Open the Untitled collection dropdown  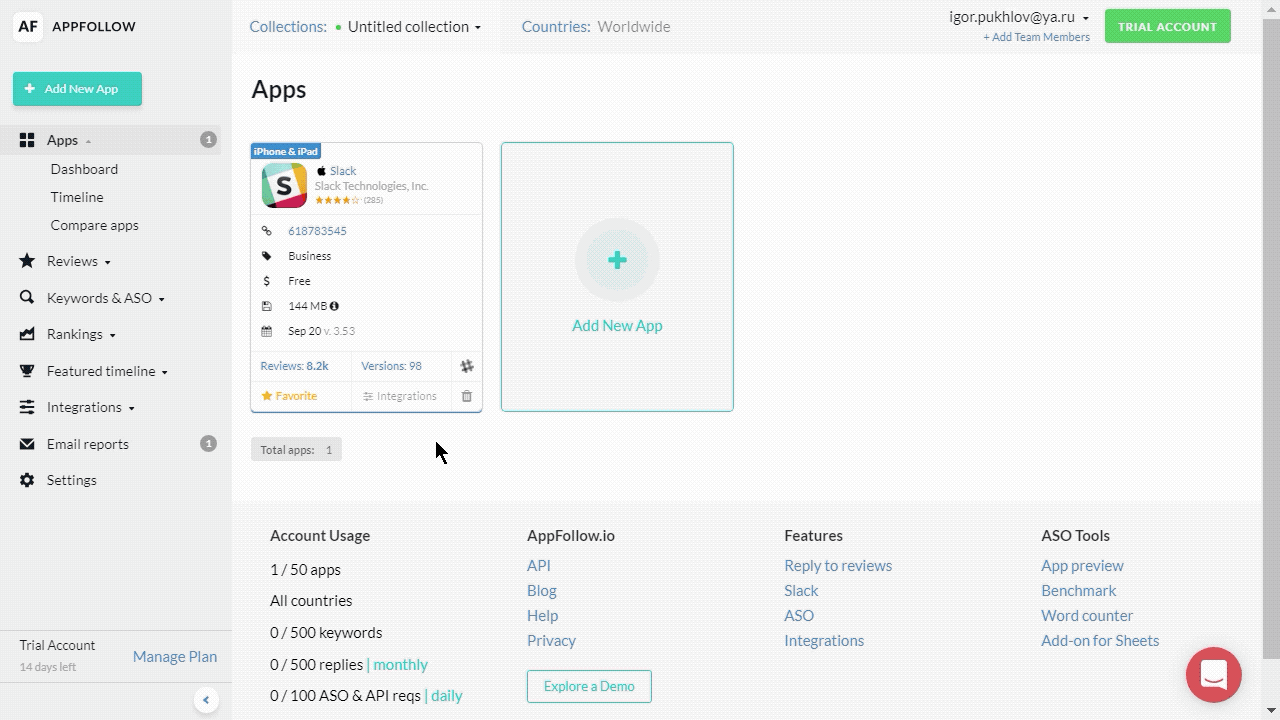pyautogui.click(x=414, y=27)
